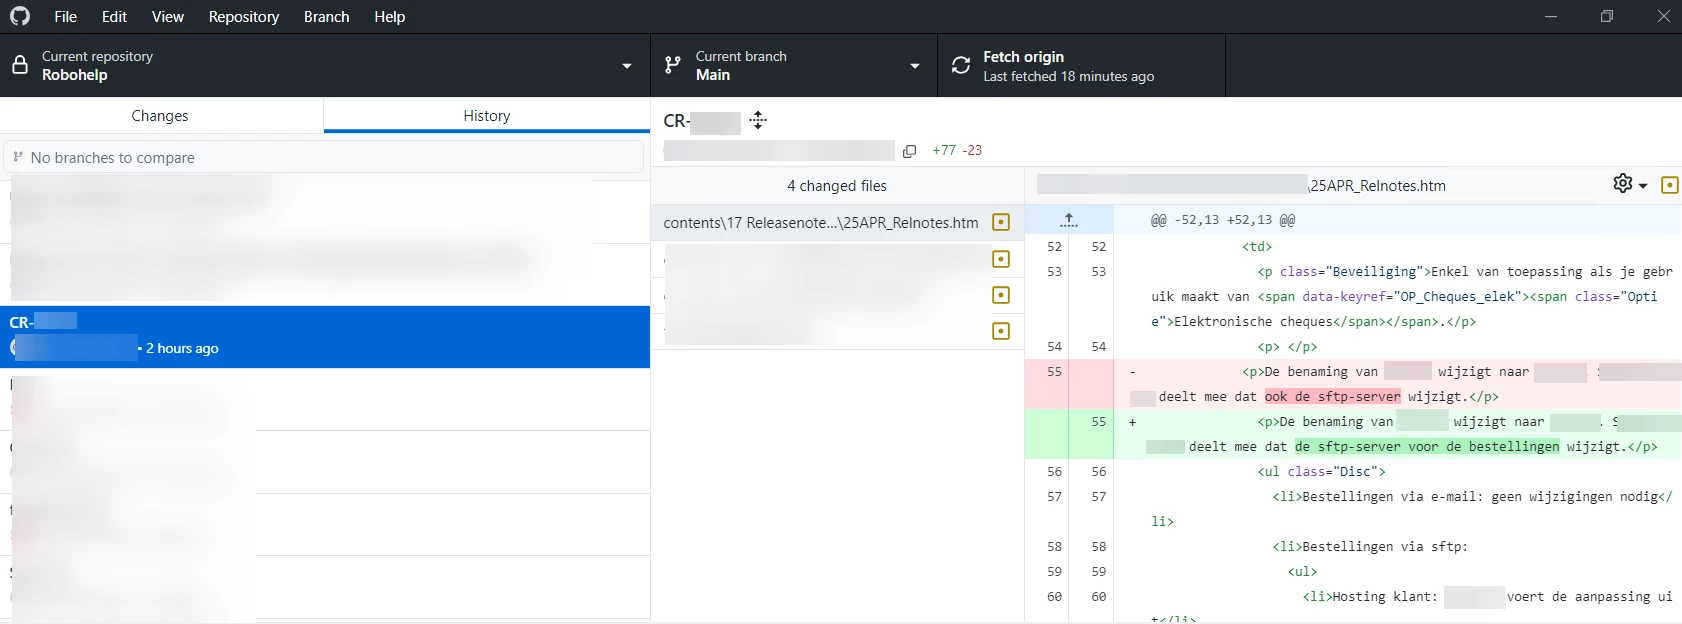Open the Branch menu

pyautogui.click(x=326, y=17)
